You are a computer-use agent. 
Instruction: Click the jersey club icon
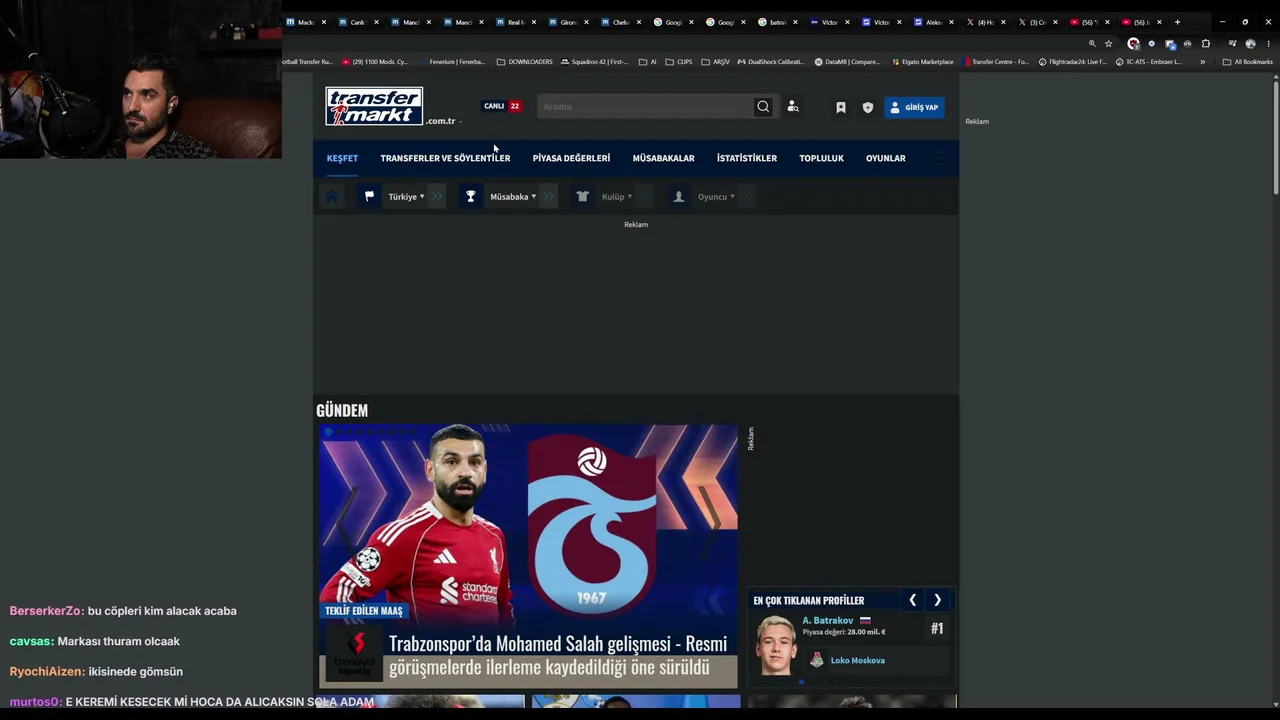point(583,197)
